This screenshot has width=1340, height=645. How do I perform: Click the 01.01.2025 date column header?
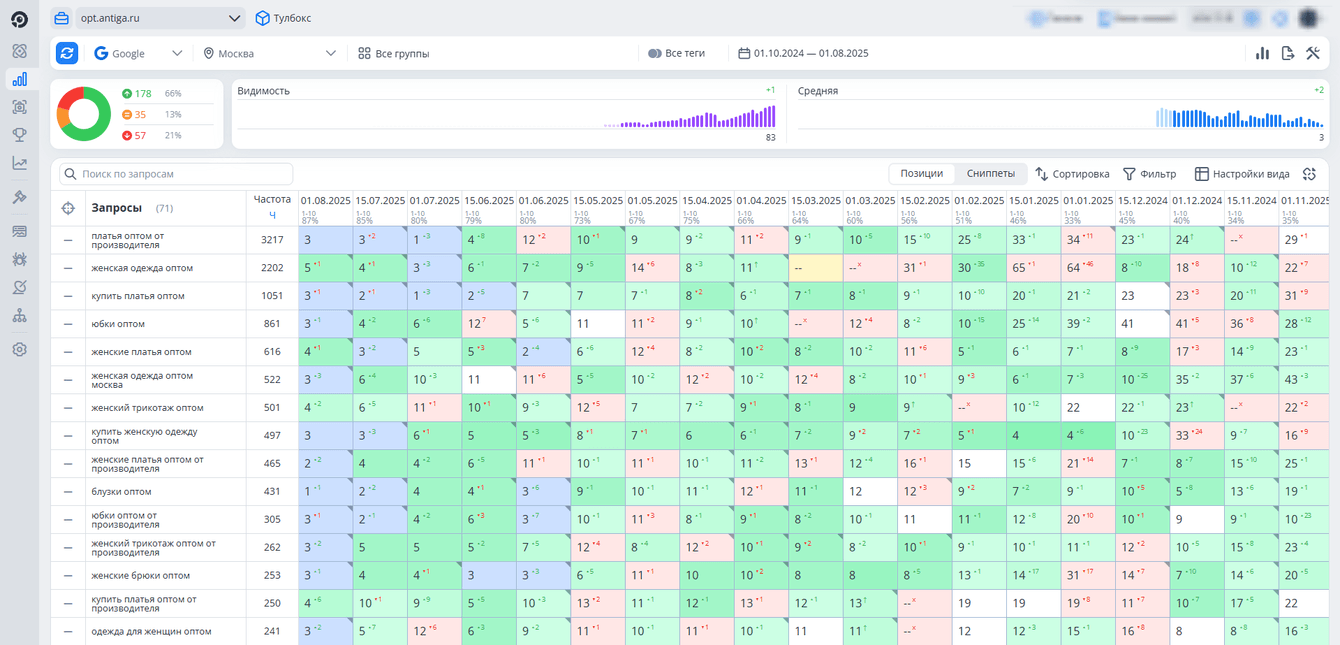[x=1088, y=200]
